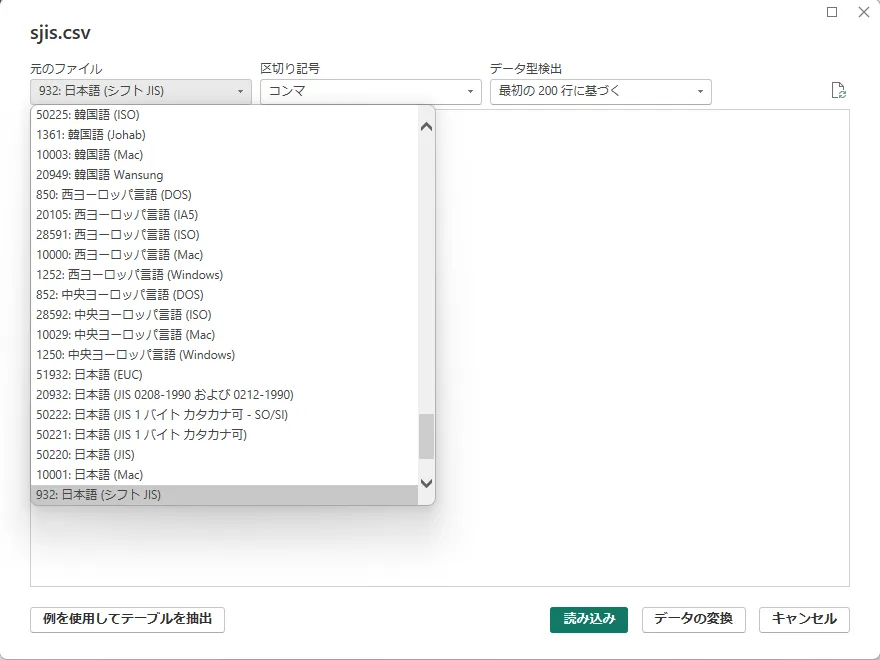Select 50222: 日本語 JIS 1バイト カタカナ可 SO/SI

pyautogui.click(x=224, y=415)
